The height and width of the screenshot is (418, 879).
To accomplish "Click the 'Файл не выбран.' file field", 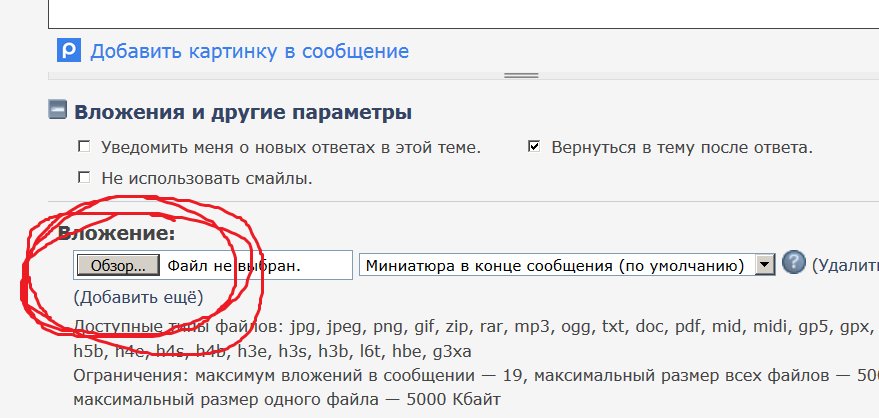I will pos(213,266).
